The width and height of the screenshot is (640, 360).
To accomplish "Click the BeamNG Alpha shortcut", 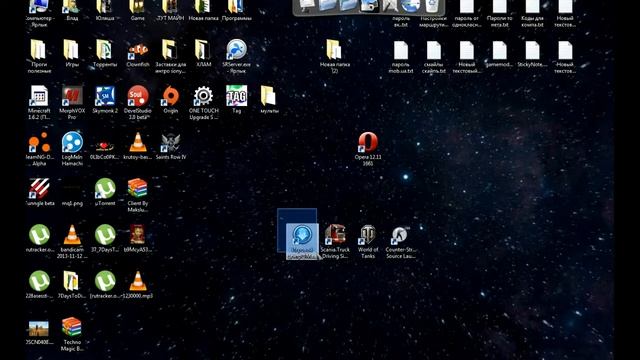I will tap(39, 142).
